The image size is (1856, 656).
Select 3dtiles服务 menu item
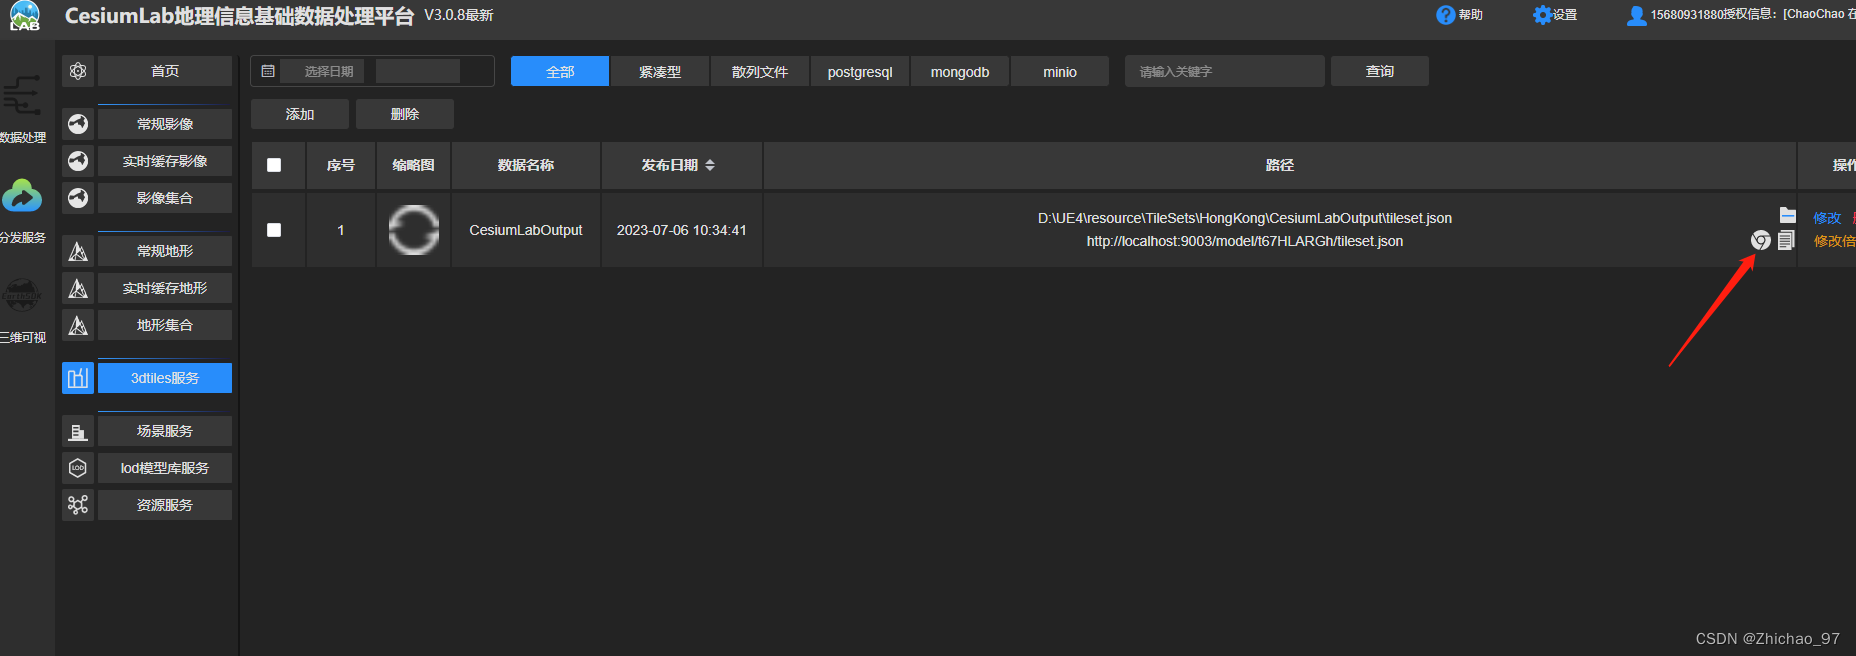tap(165, 378)
